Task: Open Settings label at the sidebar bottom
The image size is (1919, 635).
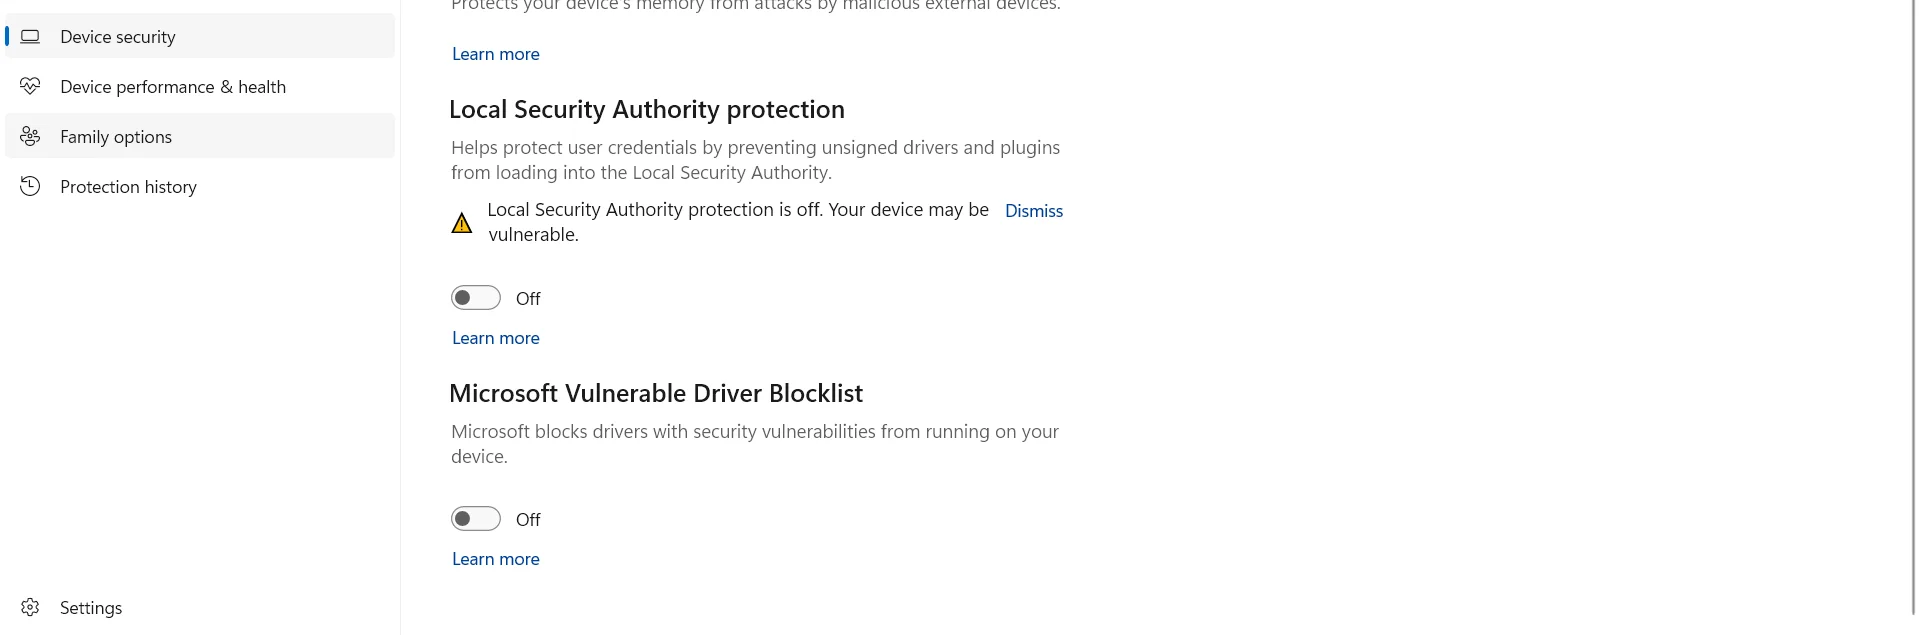Action: pos(91,608)
